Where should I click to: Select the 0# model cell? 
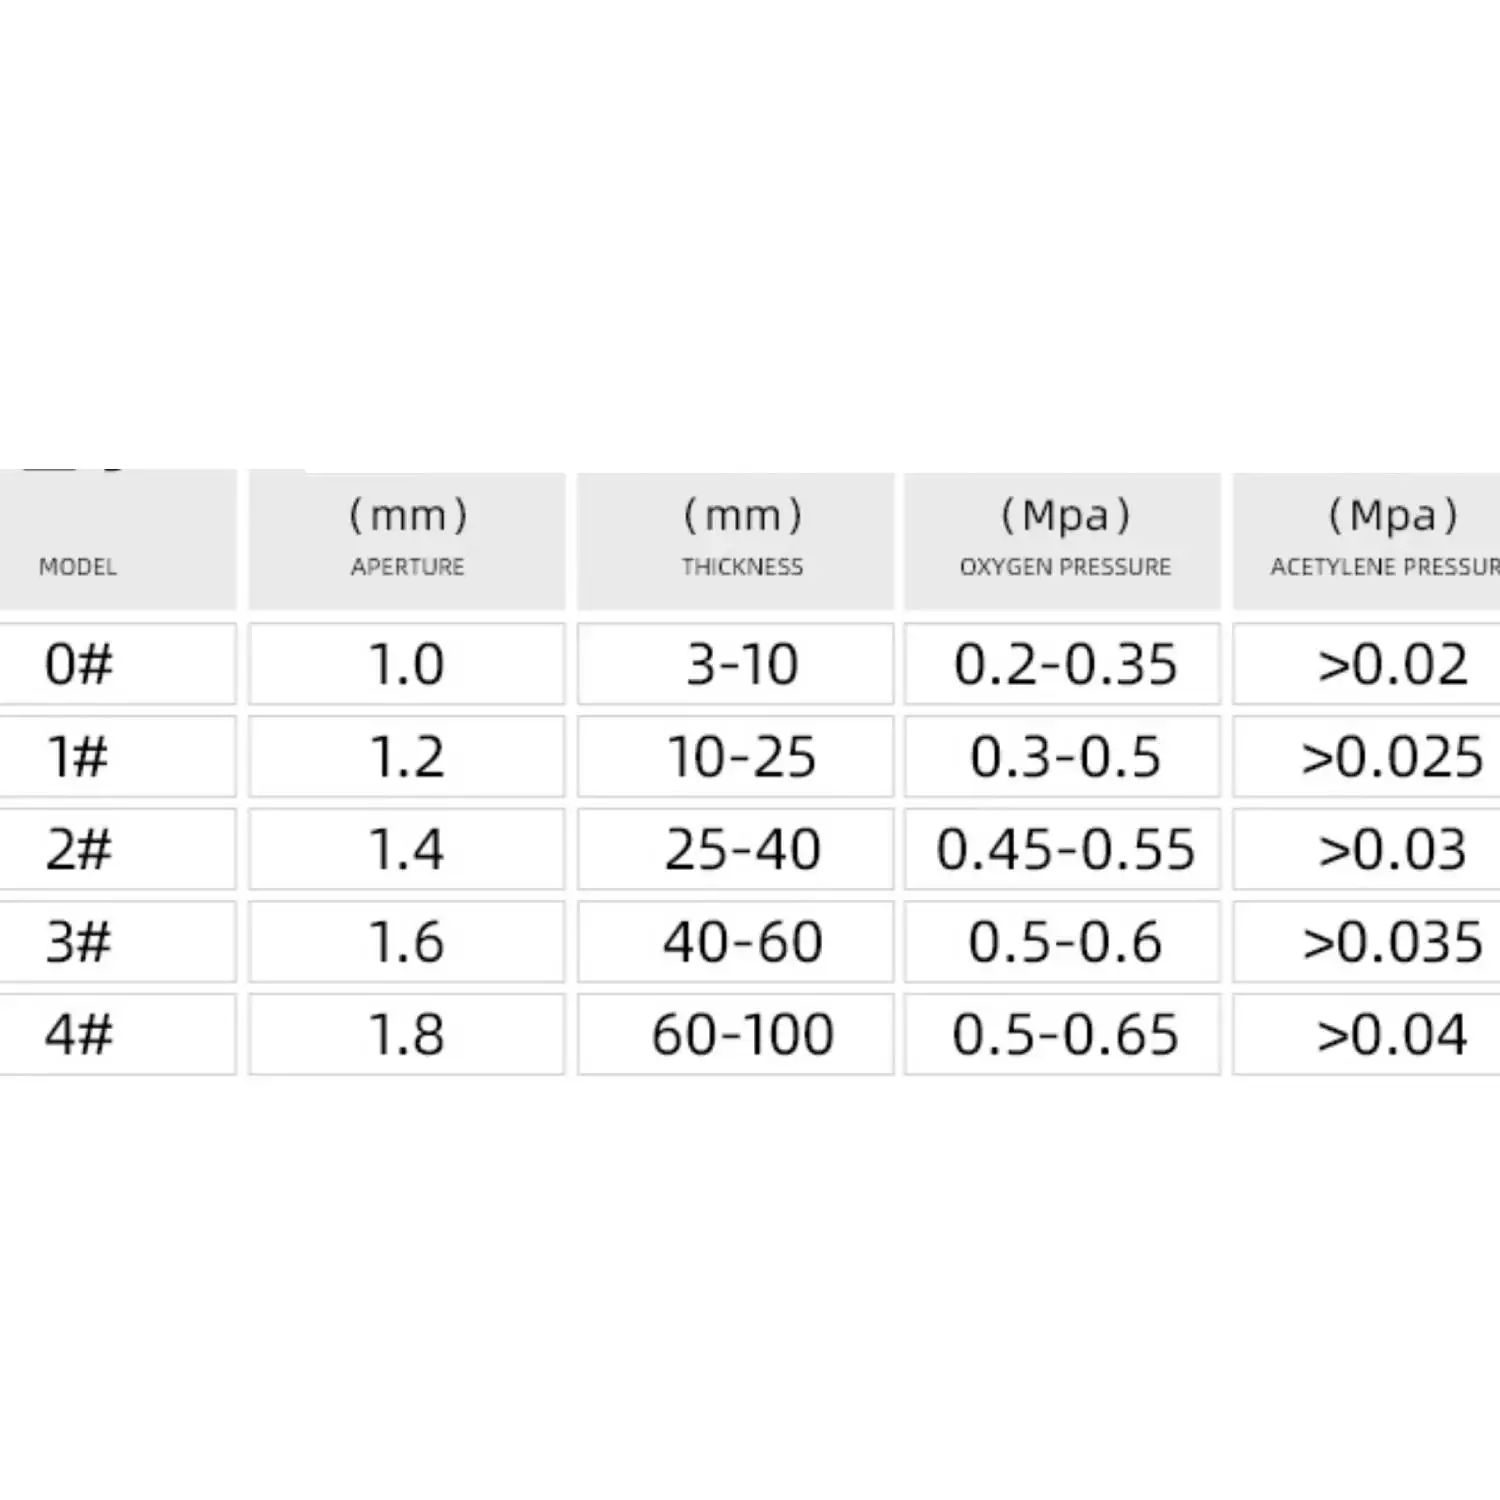point(79,664)
